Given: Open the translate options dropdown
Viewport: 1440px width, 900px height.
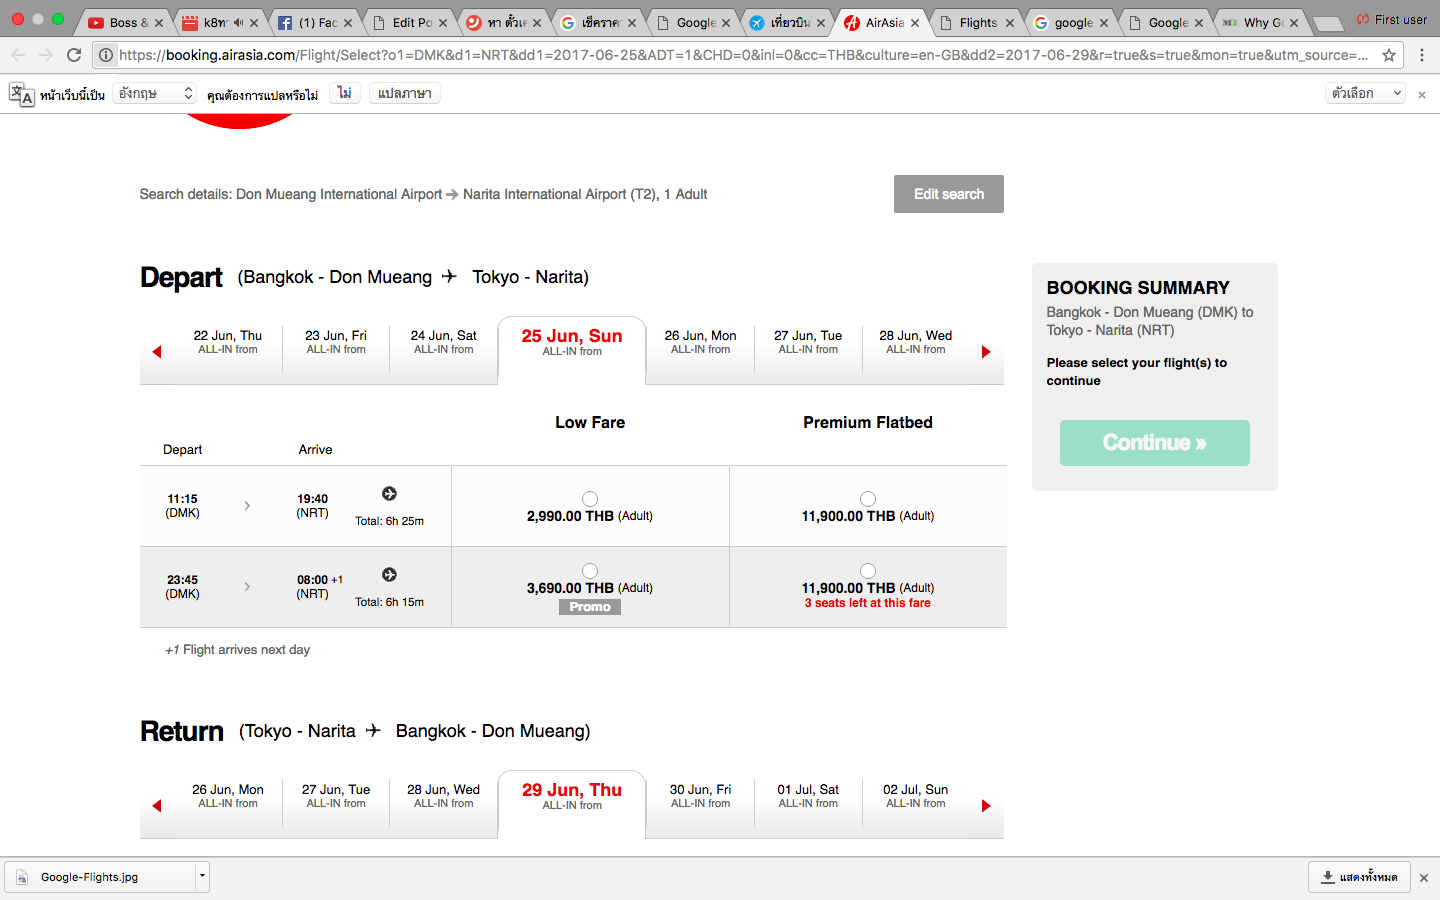Looking at the screenshot, I should point(1366,93).
